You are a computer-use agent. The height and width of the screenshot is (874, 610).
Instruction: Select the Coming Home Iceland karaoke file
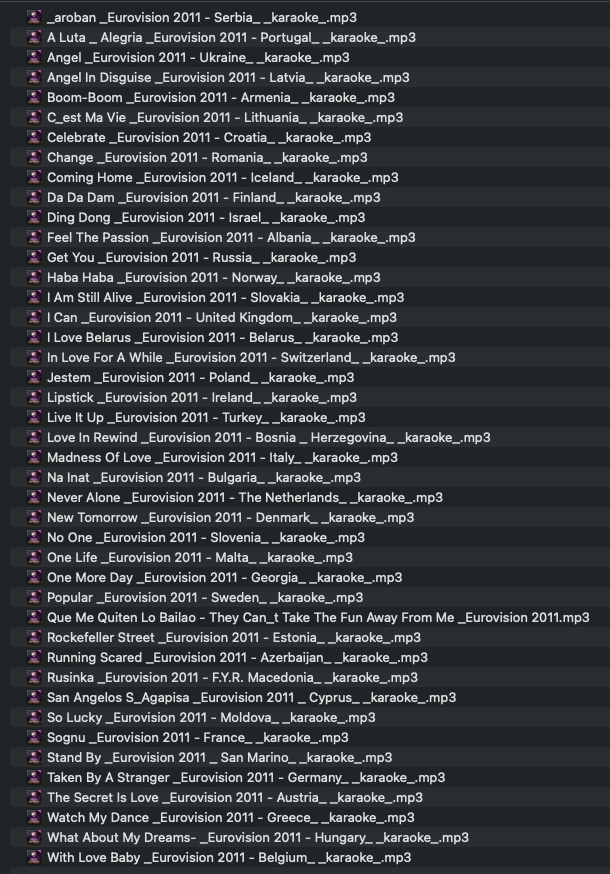point(222,178)
